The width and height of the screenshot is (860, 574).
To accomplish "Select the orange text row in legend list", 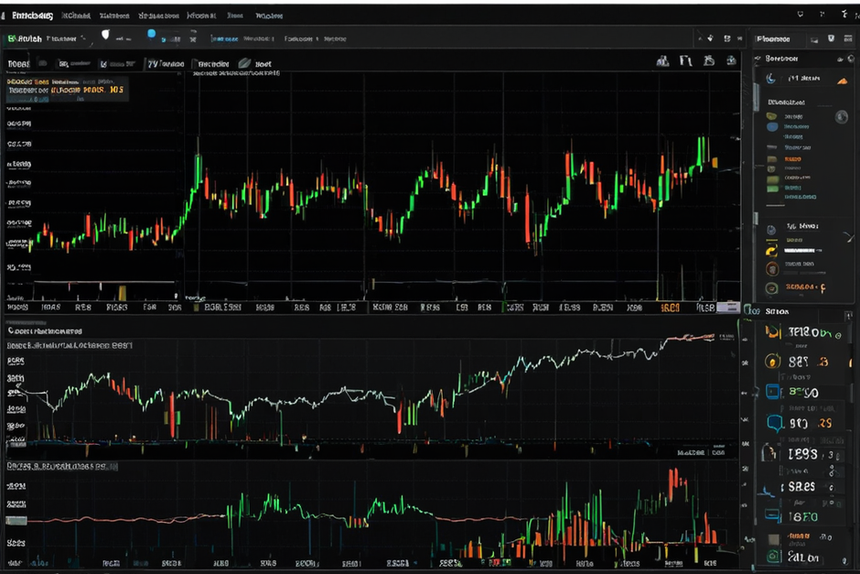I will point(793,158).
